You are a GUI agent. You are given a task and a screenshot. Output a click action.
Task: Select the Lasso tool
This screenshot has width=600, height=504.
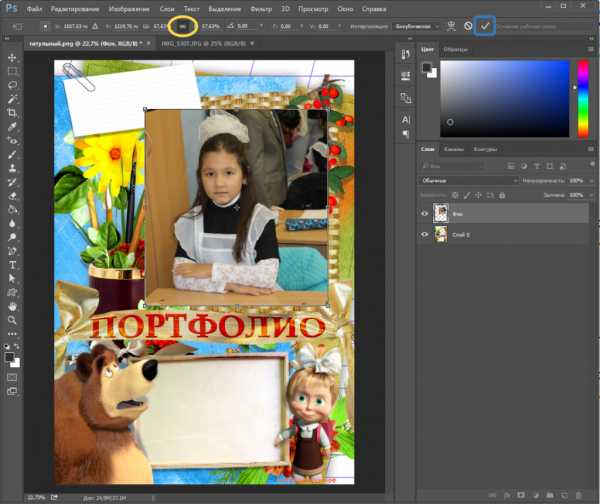coord(12,85)
